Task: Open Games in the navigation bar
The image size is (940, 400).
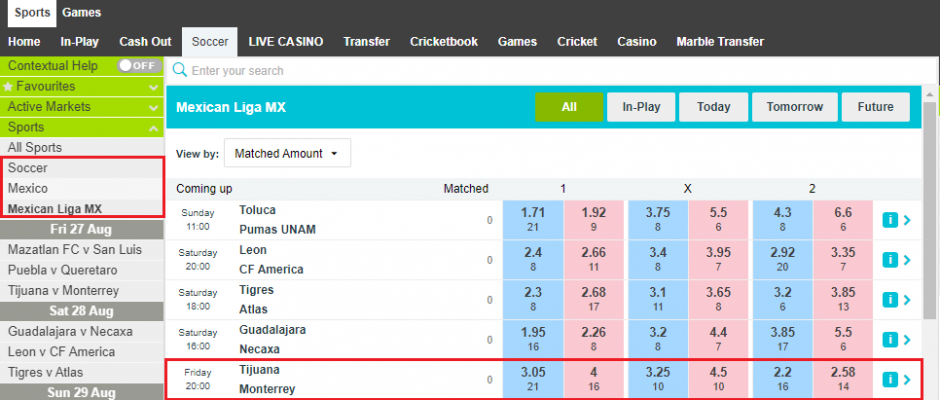Action: pyautogui.click(x=517, y=42)
